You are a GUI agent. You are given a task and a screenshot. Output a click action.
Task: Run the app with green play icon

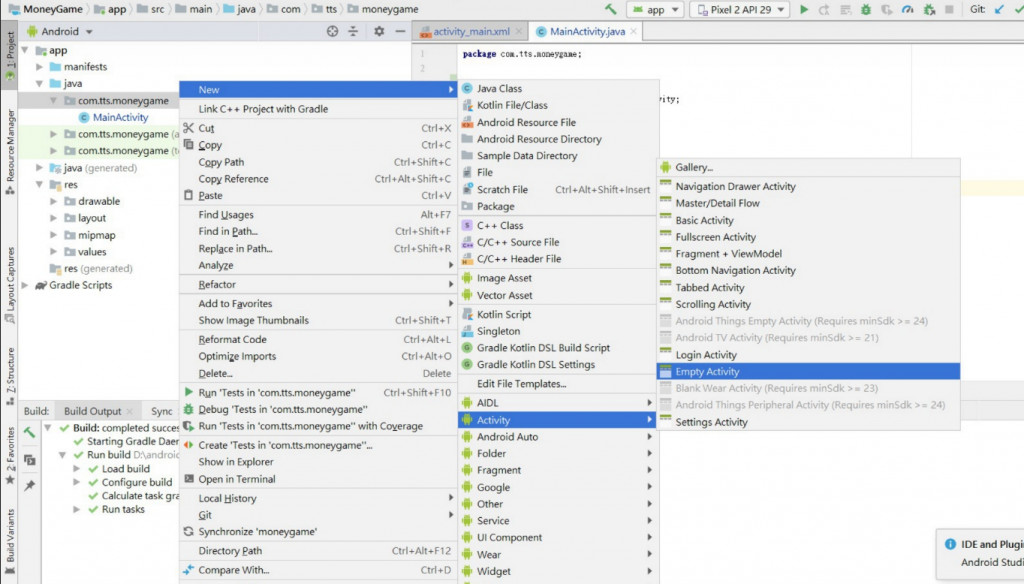[804, 9]
